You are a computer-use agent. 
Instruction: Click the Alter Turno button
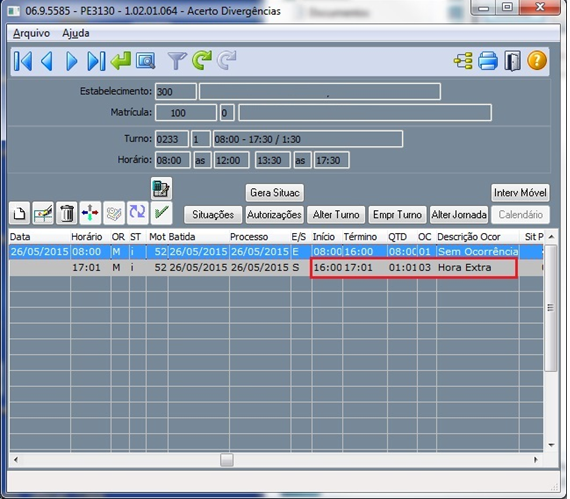tap(336, 215)
